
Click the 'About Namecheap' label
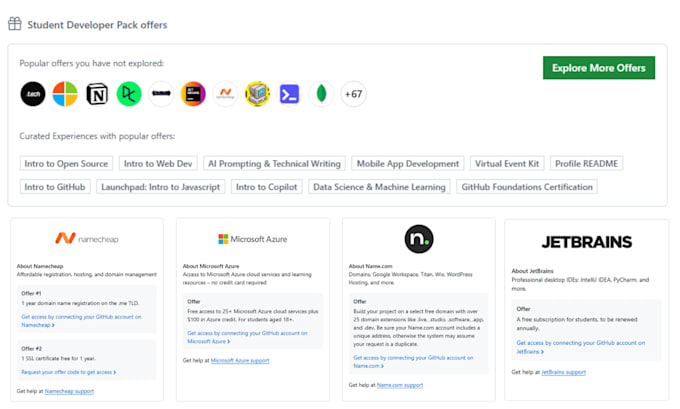click(x=40, y=266)
